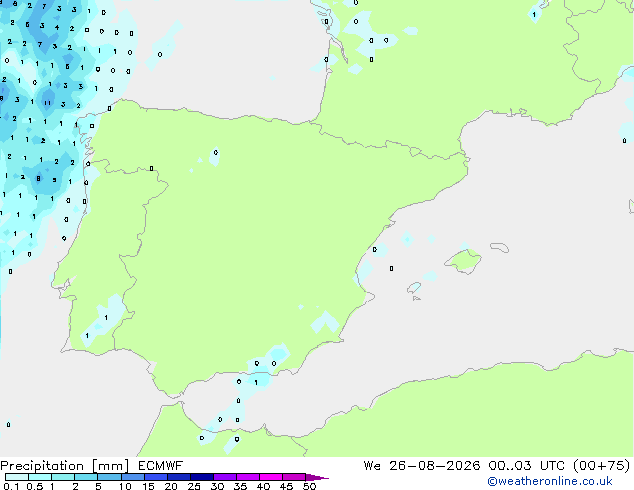Screen dimensions: 634x490
Task: Select the ECMWF model label
Action: point(161,466)
